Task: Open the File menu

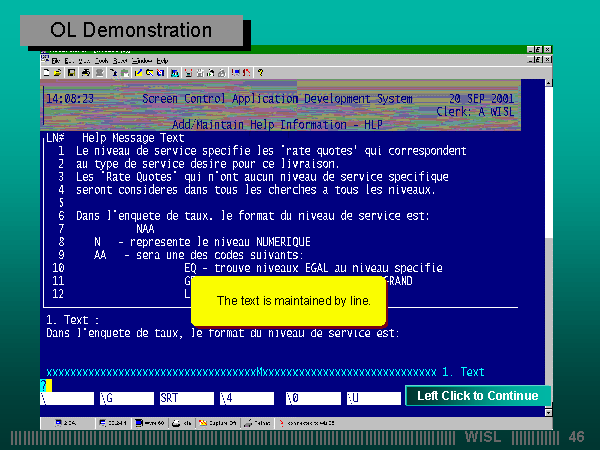Action: tap(56, 61)
